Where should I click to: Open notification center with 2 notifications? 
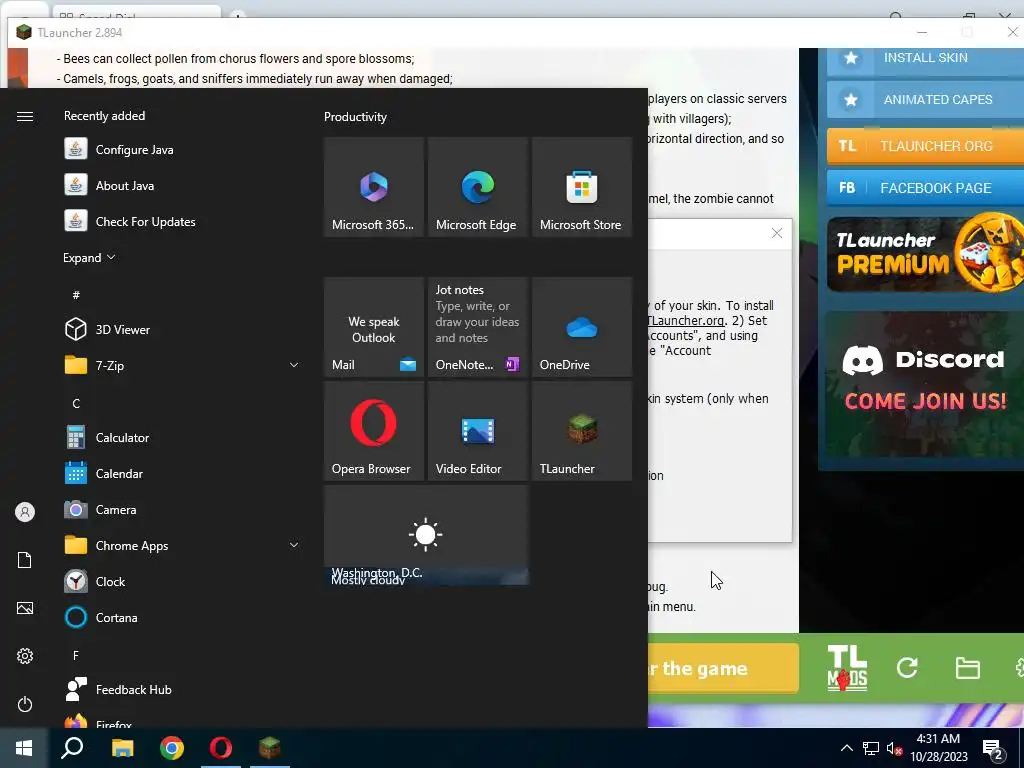coord(993,749)
